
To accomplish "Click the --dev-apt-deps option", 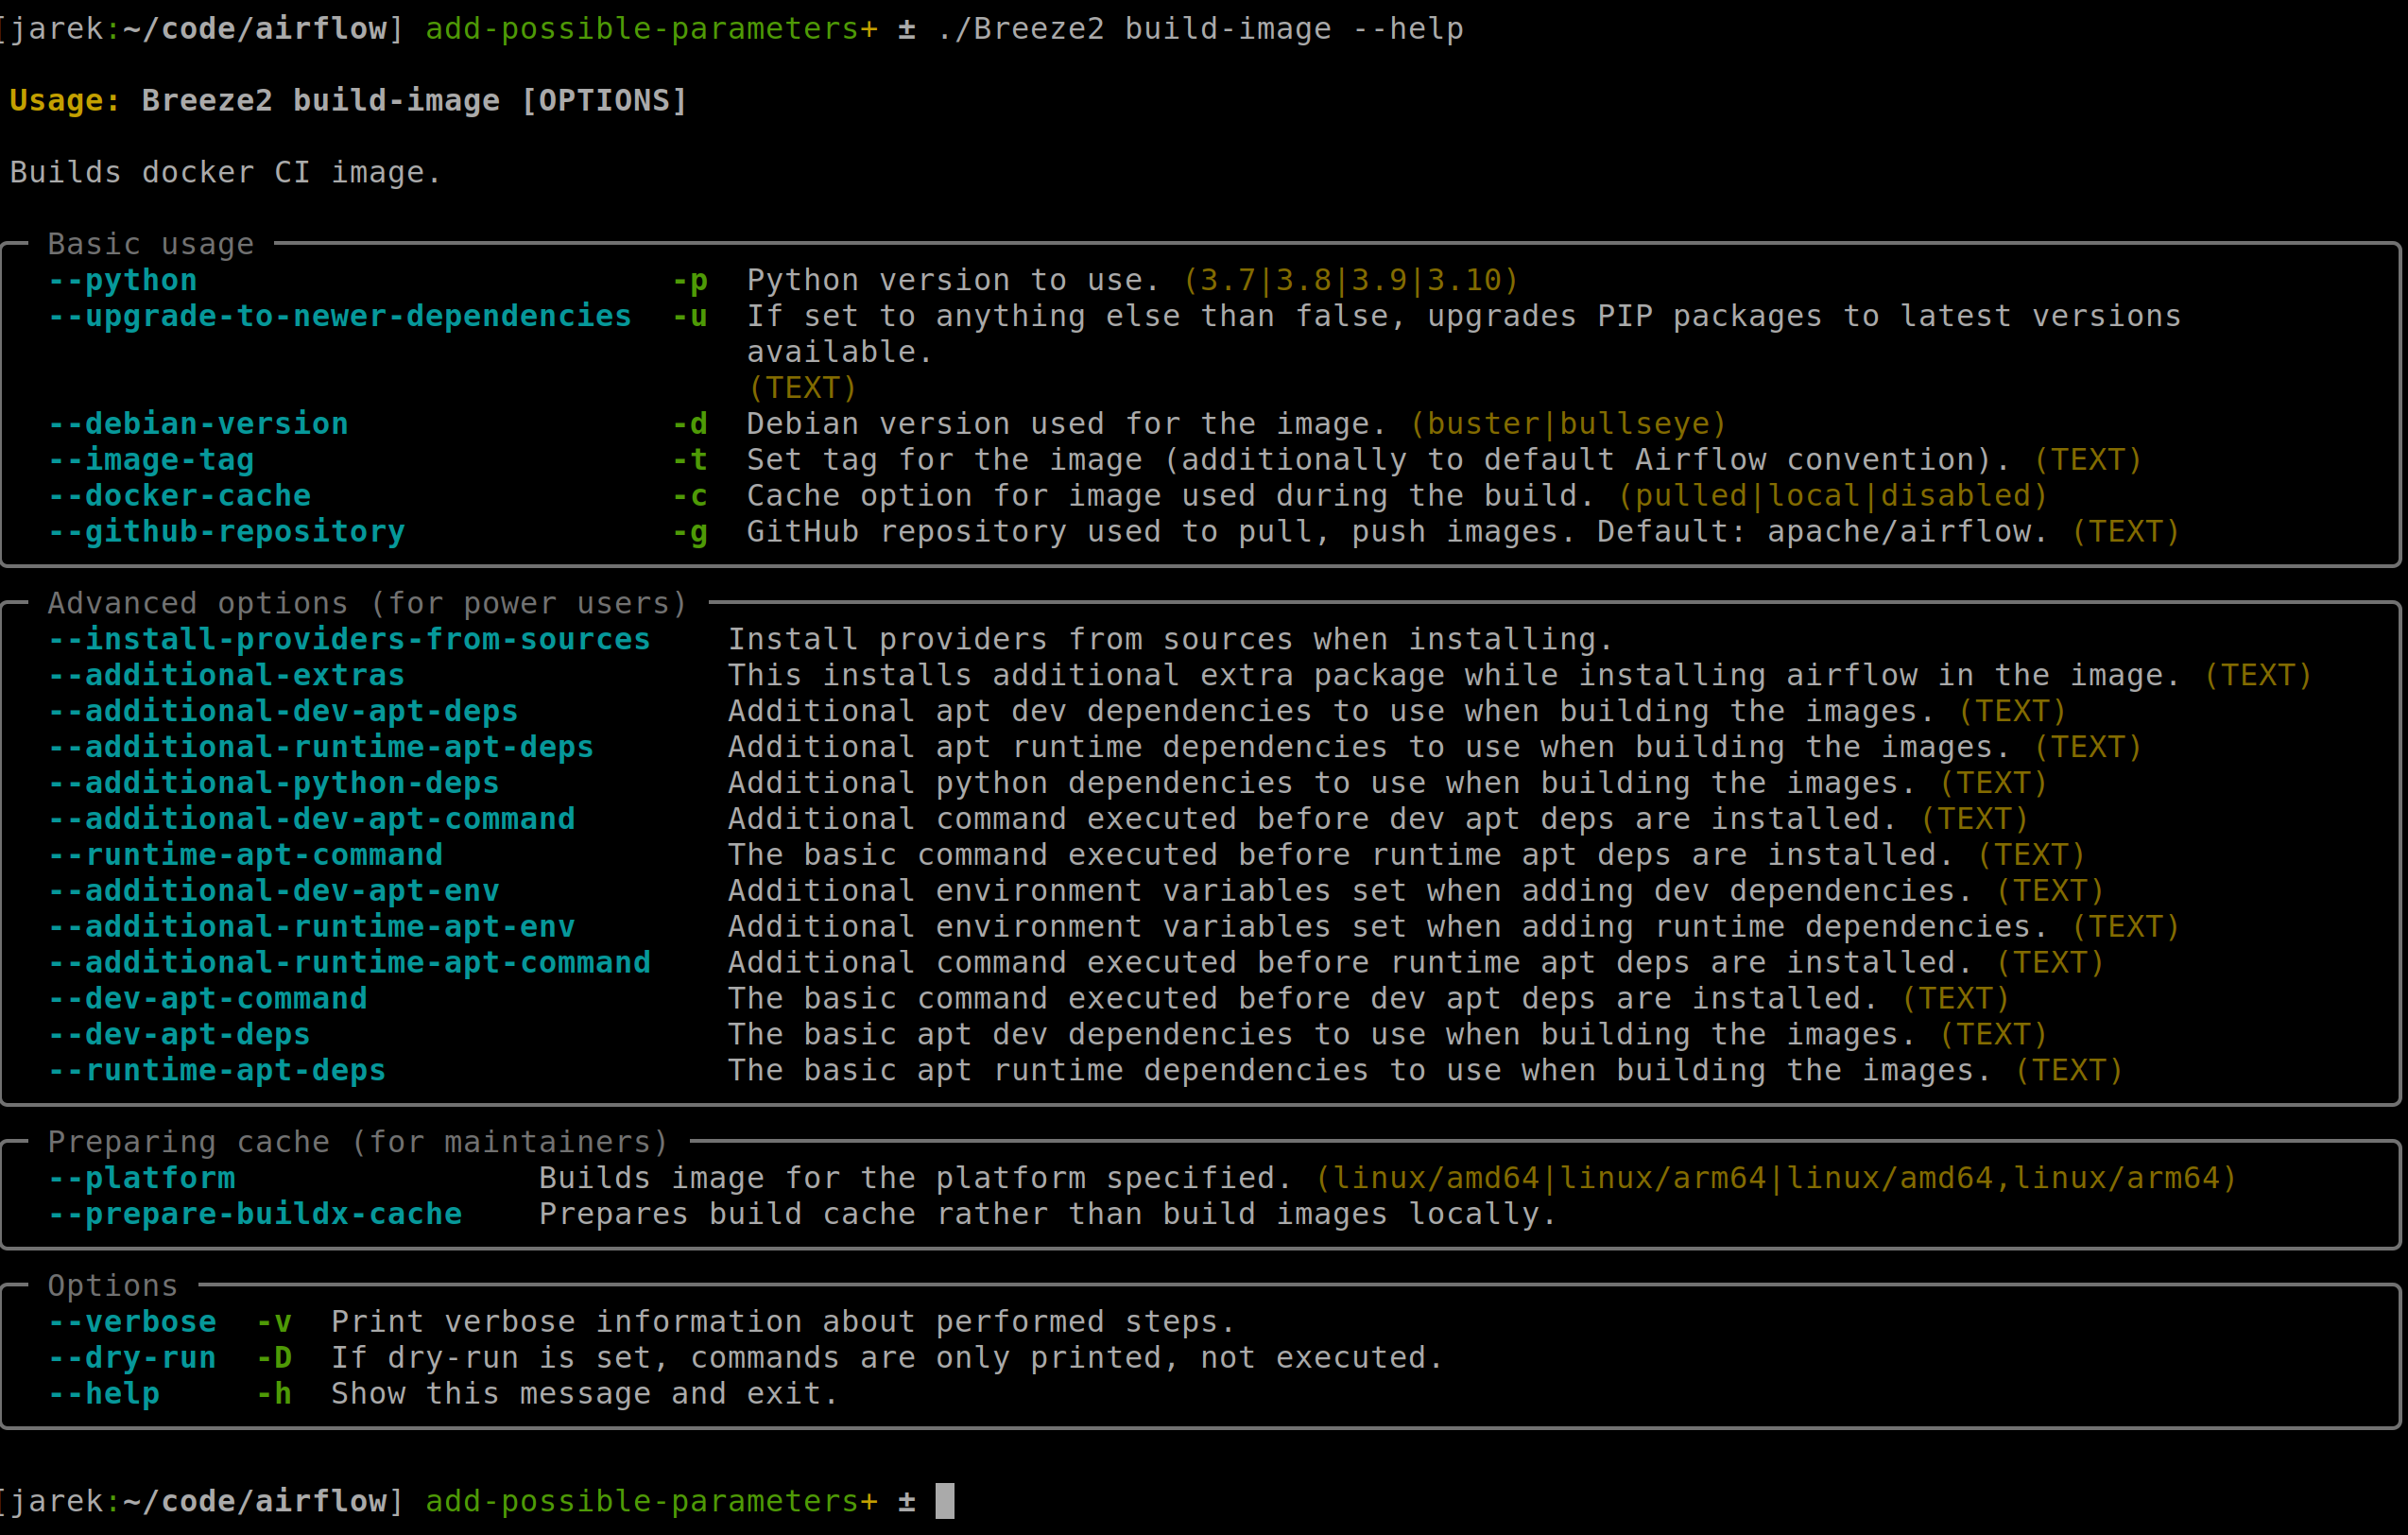I will pos(180,1034).
